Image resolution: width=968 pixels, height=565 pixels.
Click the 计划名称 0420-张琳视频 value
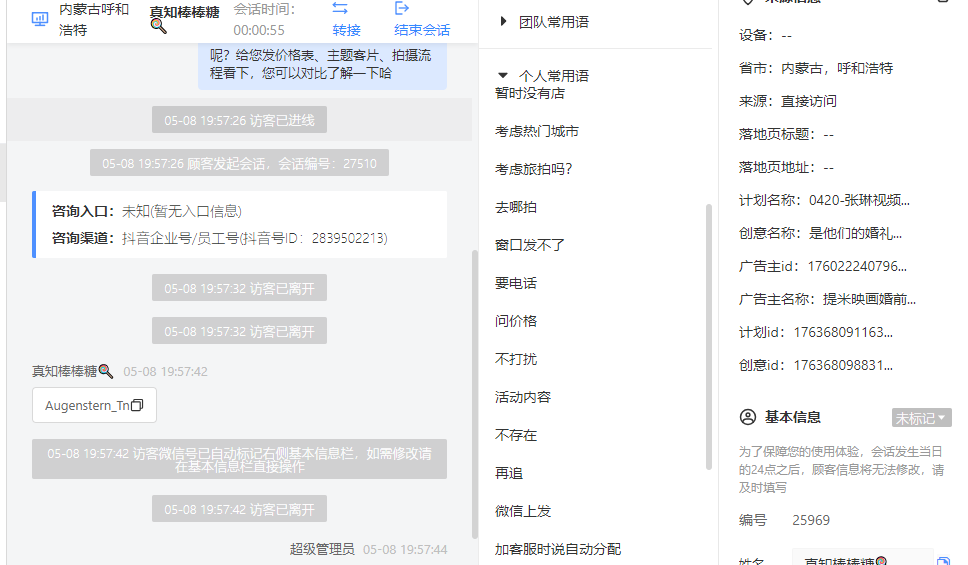tap(859, 200)
